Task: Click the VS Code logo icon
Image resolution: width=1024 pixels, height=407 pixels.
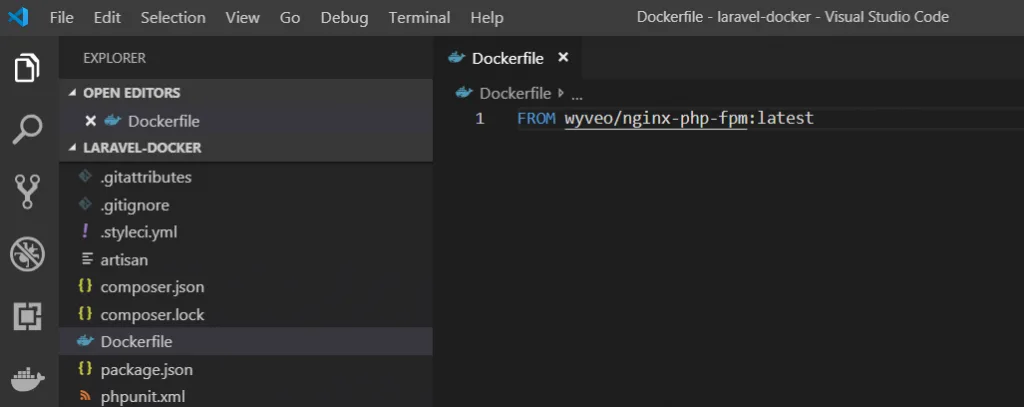Action: (x=18, y=18)
